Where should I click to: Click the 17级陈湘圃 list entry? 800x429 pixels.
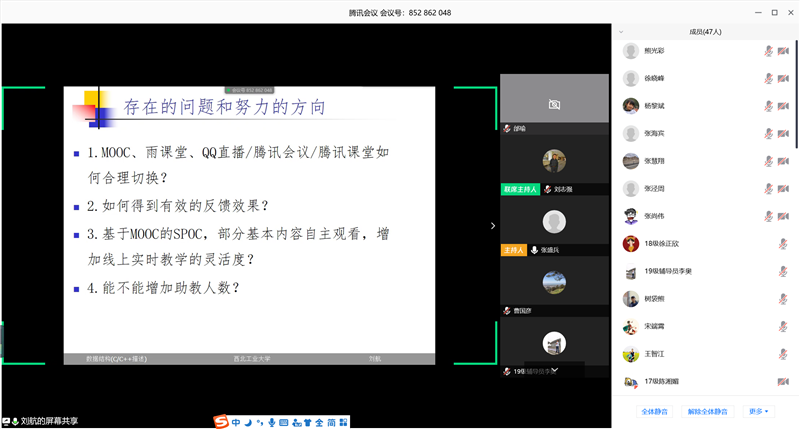[x=706, y=382]
